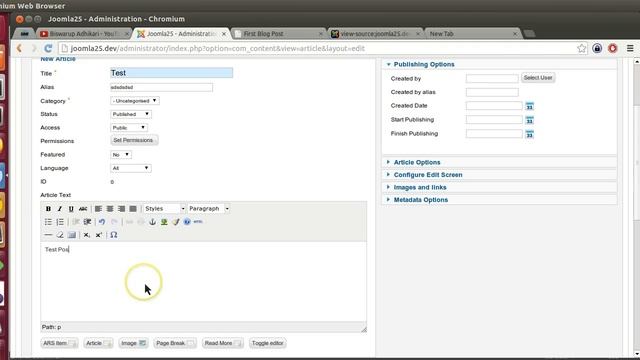Toggle underline formatting in the editor
Image resolution: width=640 pixels, height=360 pixels.
point(71,209)
